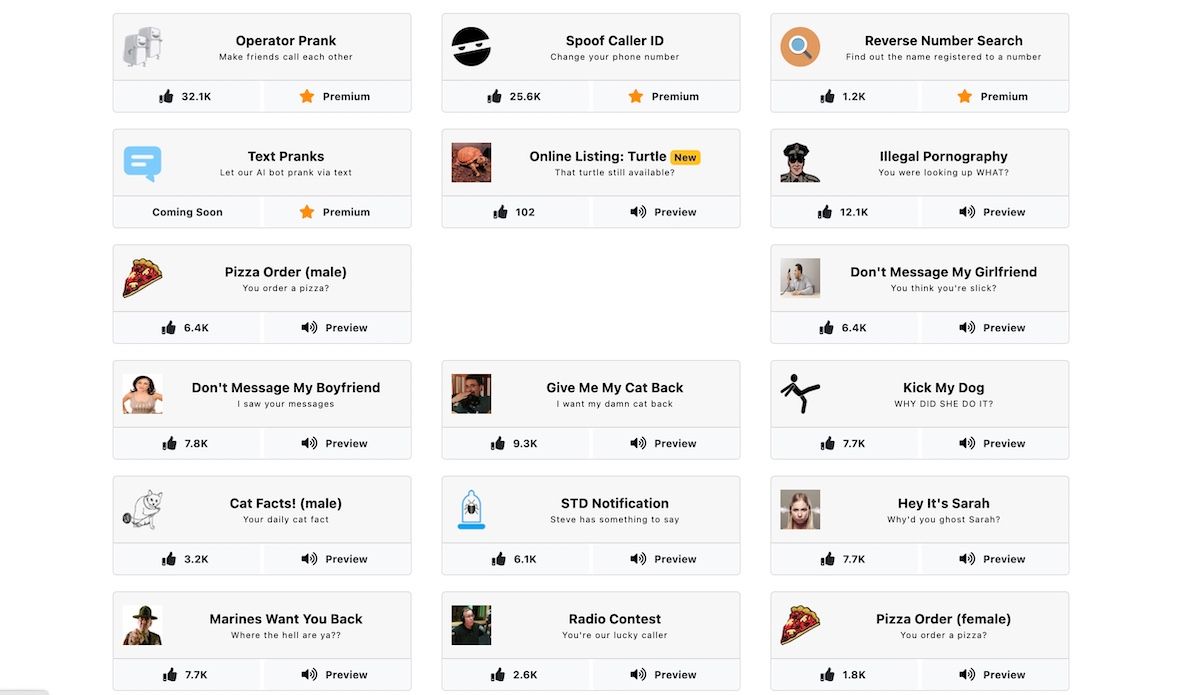
Task: Click the Spoof Caller ID ninja icon
Action: click(471, 47)
